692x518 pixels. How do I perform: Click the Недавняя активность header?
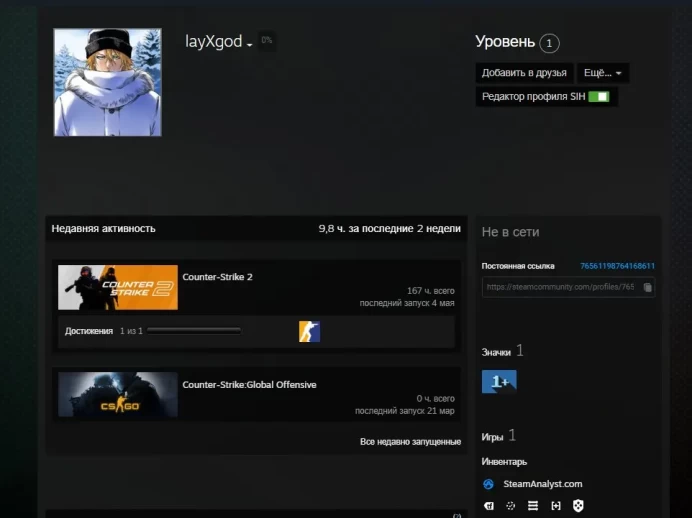103,229
